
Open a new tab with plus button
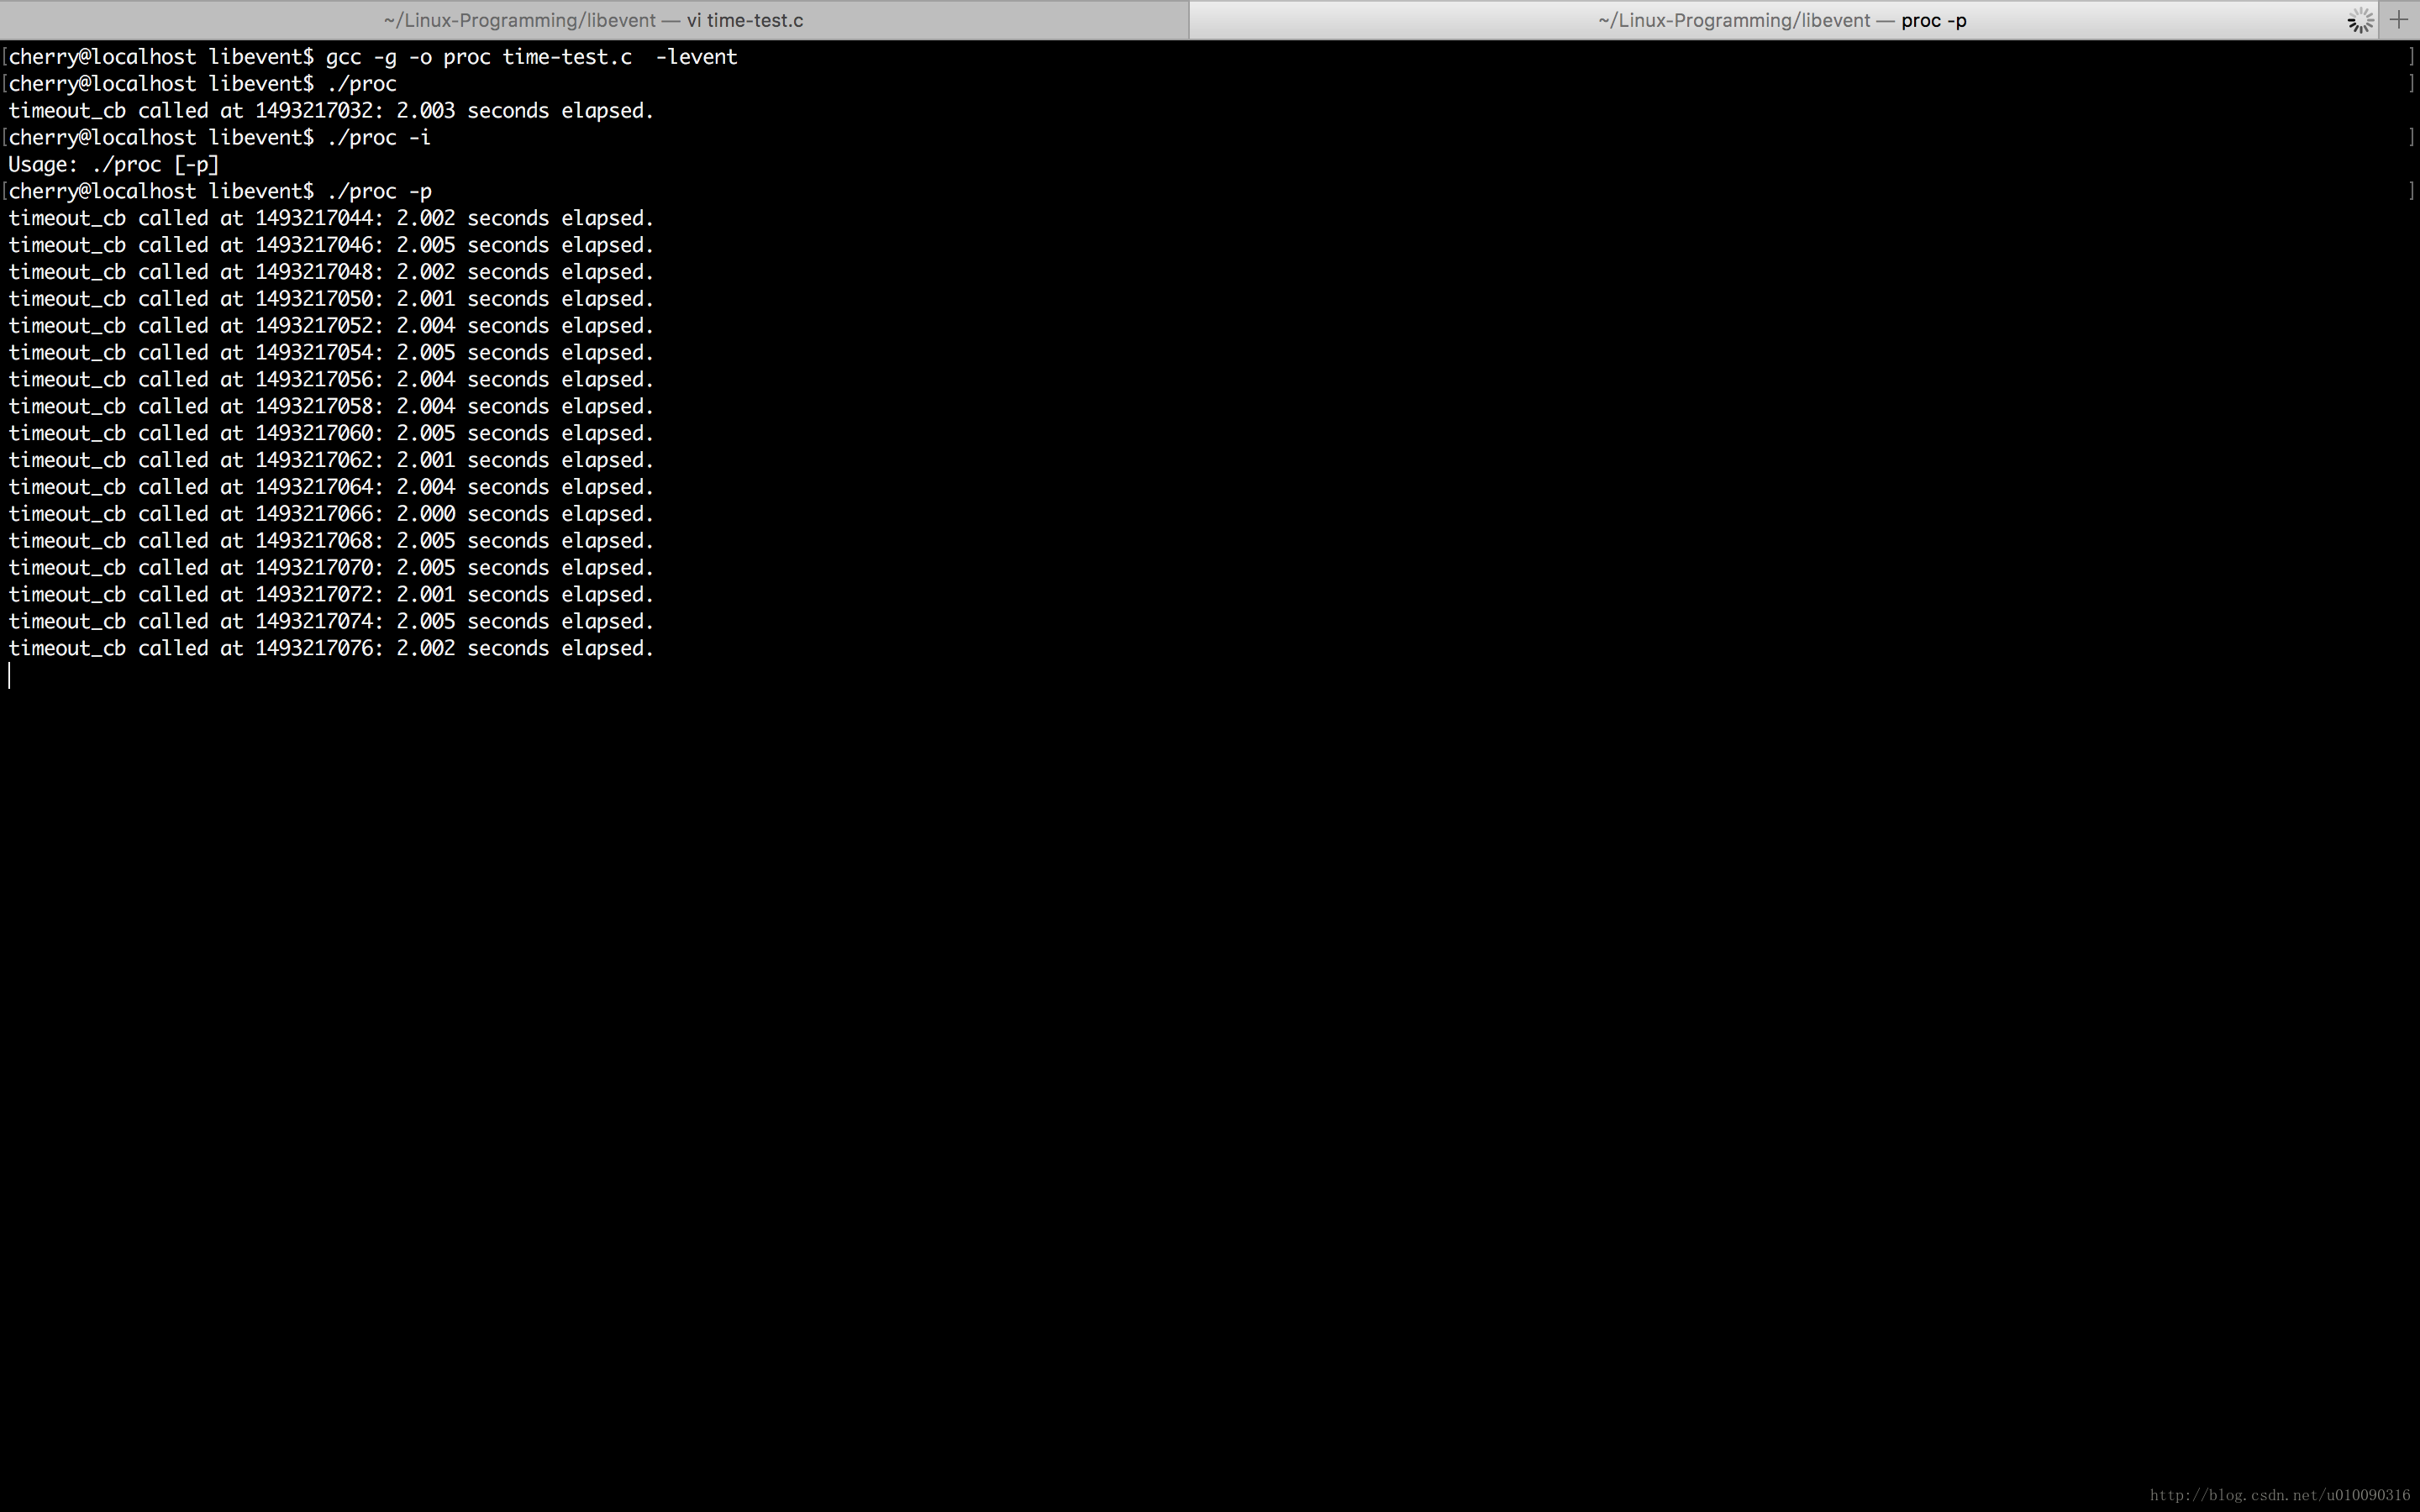pos(2399,20)
